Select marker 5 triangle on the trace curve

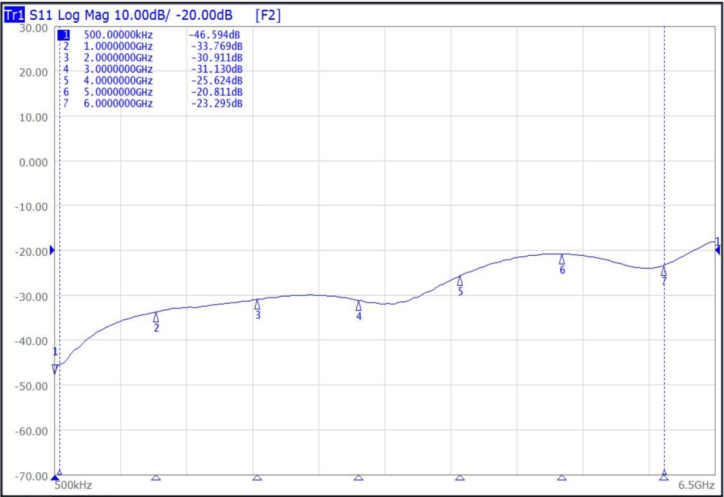(x=460, y=281)
